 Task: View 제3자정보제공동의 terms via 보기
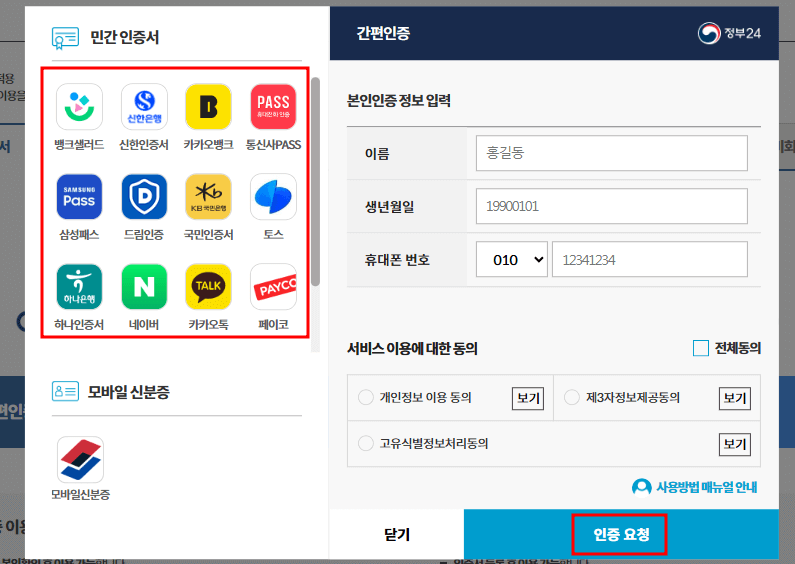click(x=735, y=398)
